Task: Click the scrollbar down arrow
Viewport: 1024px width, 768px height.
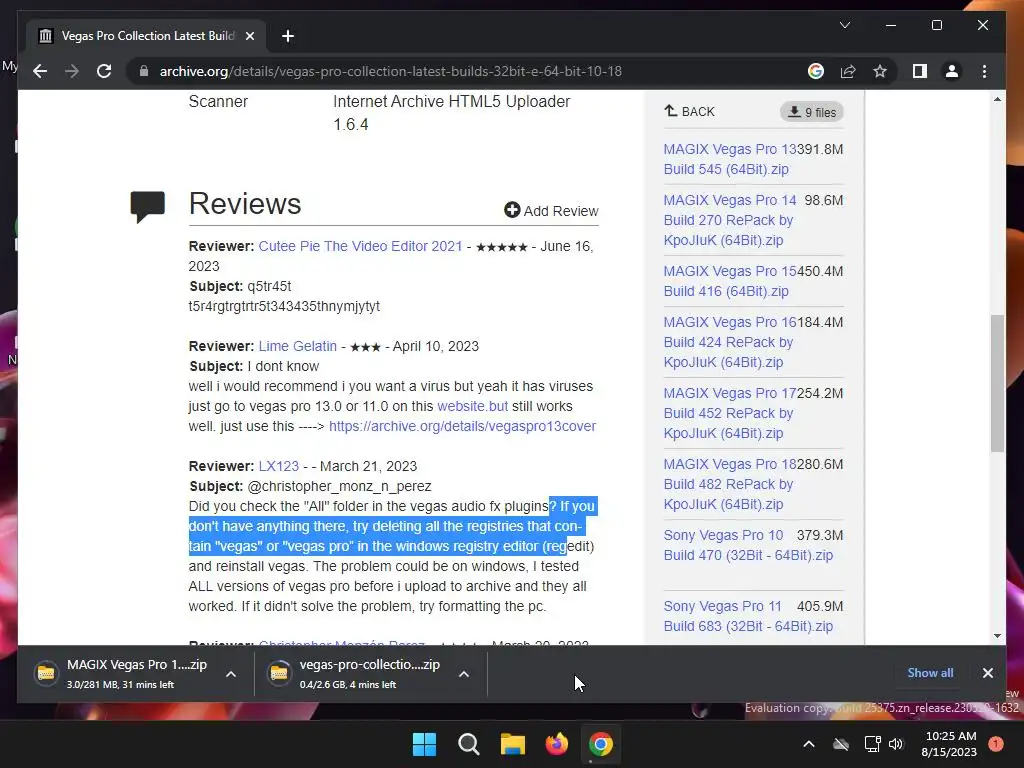Action: pyautogui.click(x=997, y=635)
